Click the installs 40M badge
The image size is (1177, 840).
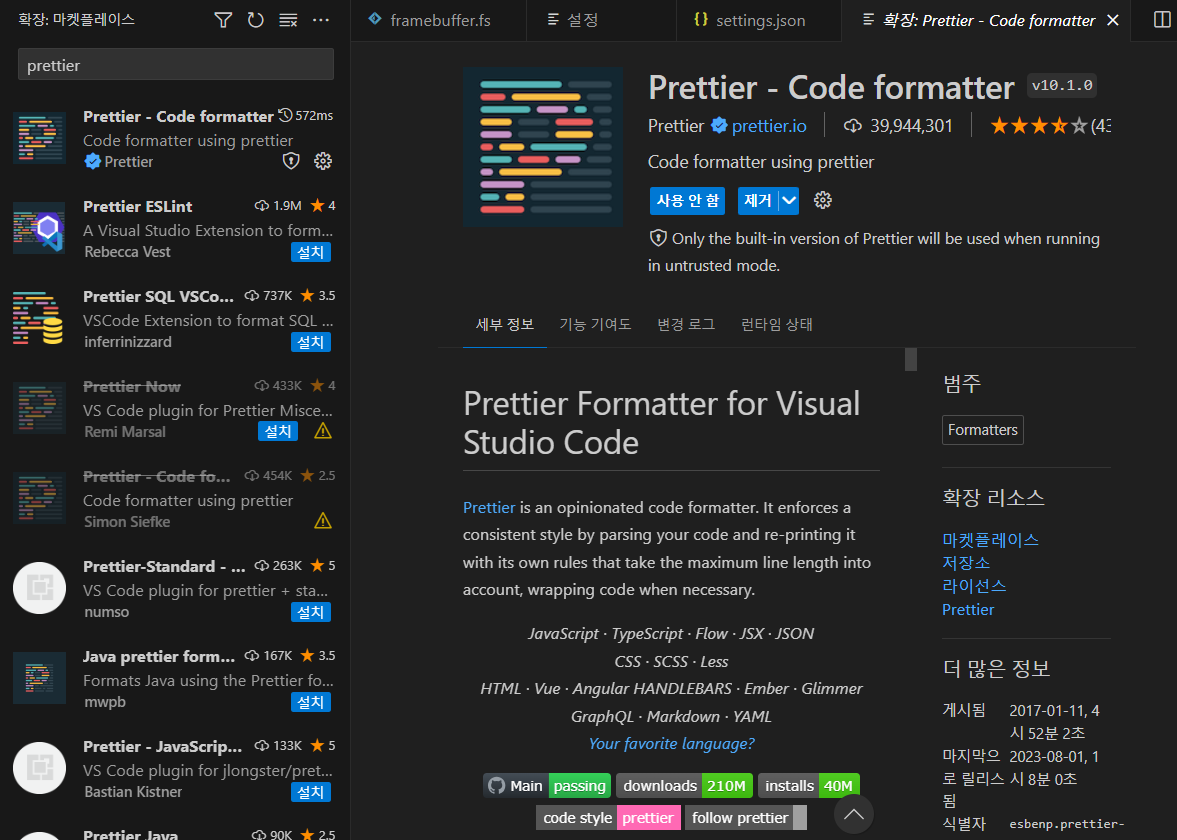click(x=808, y=786)
